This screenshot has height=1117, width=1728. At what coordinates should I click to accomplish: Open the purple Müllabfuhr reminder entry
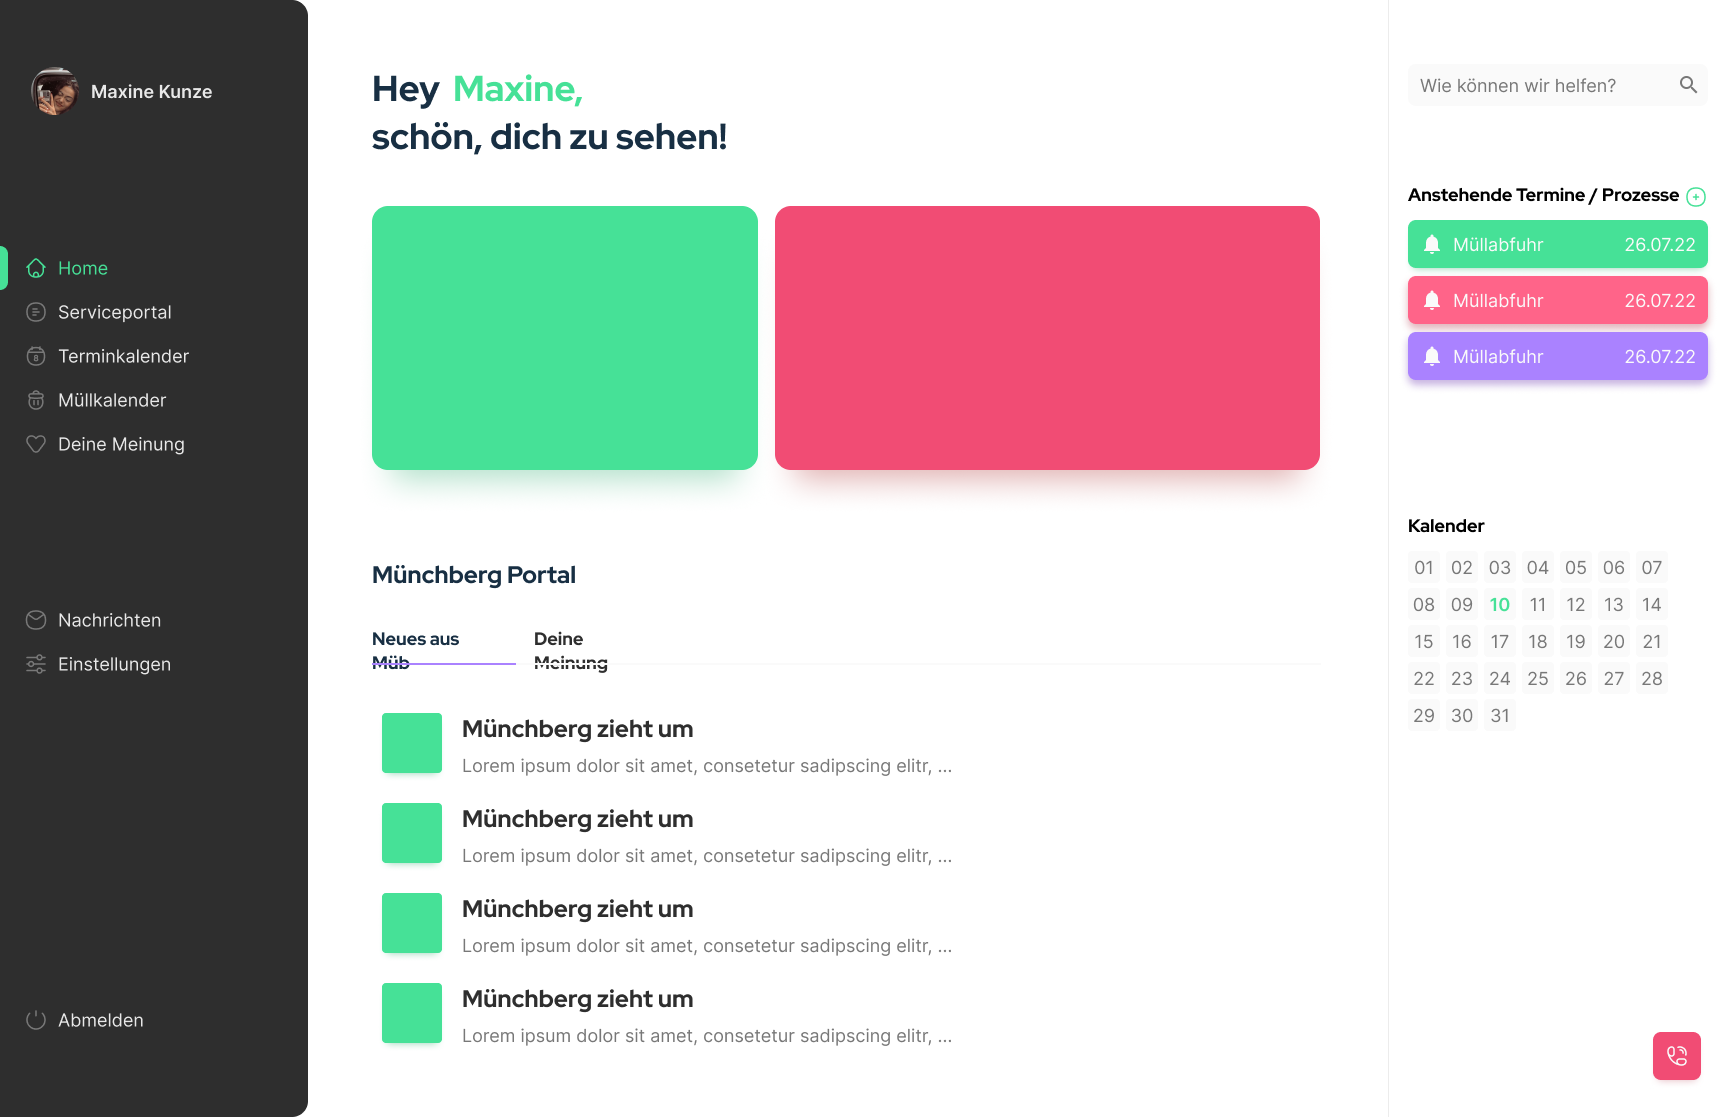pyautogui.click(x=1557, y=356)
